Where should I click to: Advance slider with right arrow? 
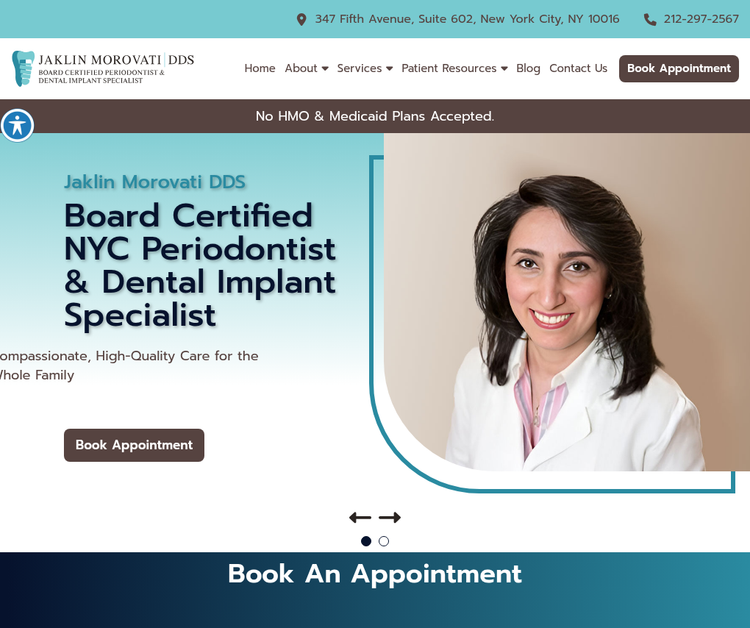[390, 518]
